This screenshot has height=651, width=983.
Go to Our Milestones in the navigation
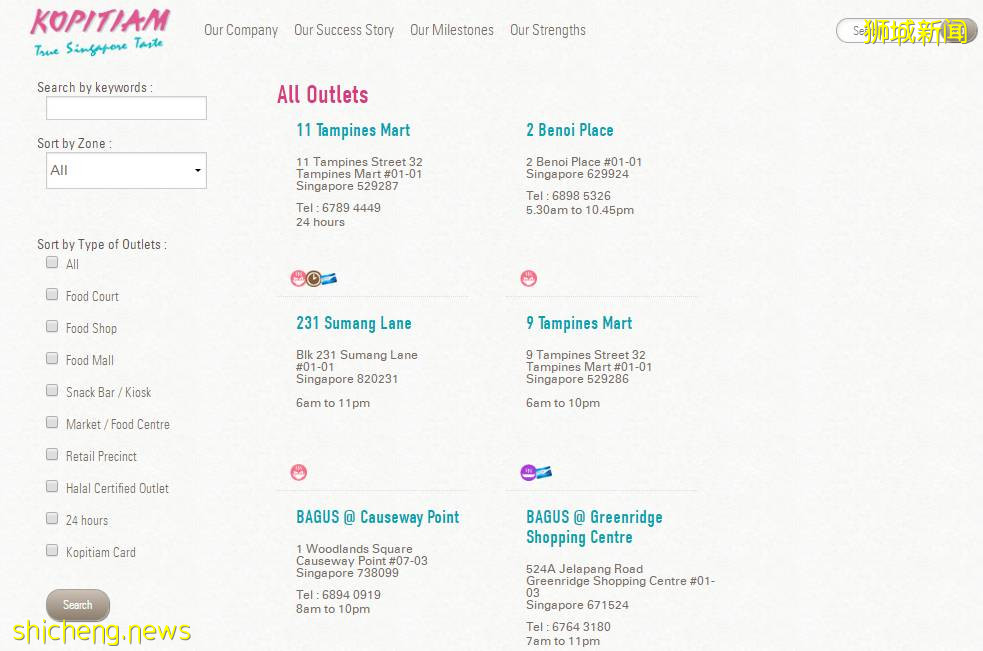point(451,30)
